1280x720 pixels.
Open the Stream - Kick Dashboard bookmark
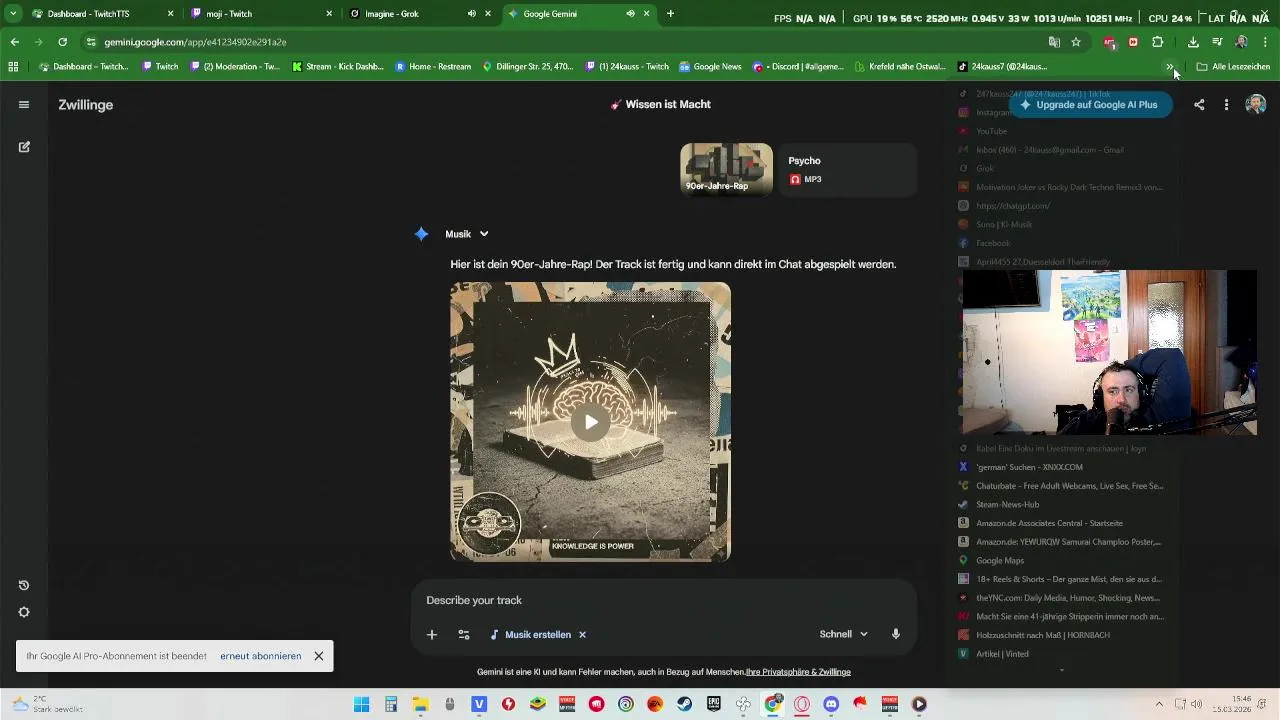click(338, 67)
